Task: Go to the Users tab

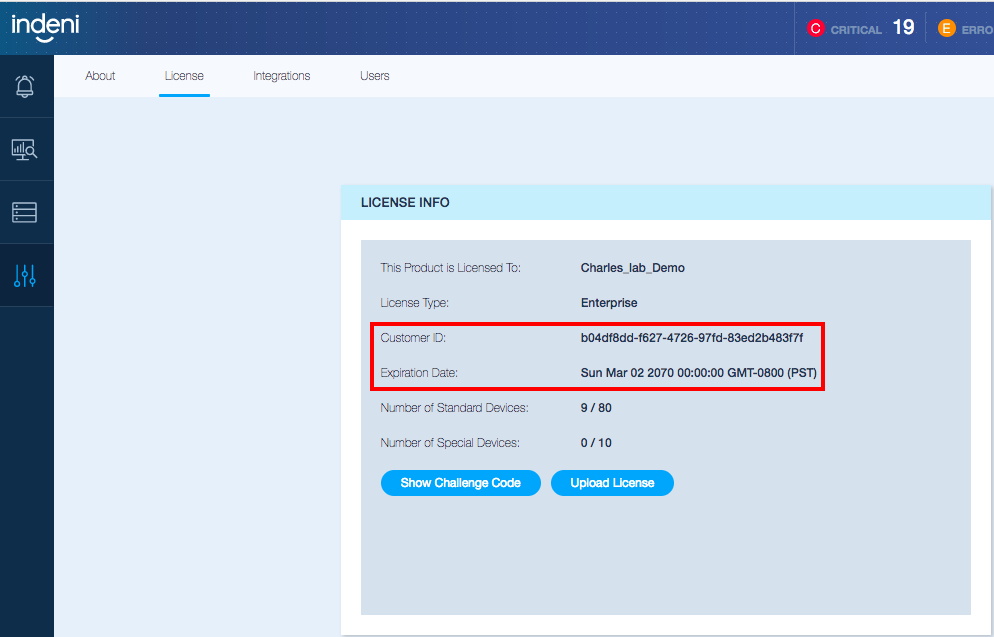Action: (x=374, y=76)
